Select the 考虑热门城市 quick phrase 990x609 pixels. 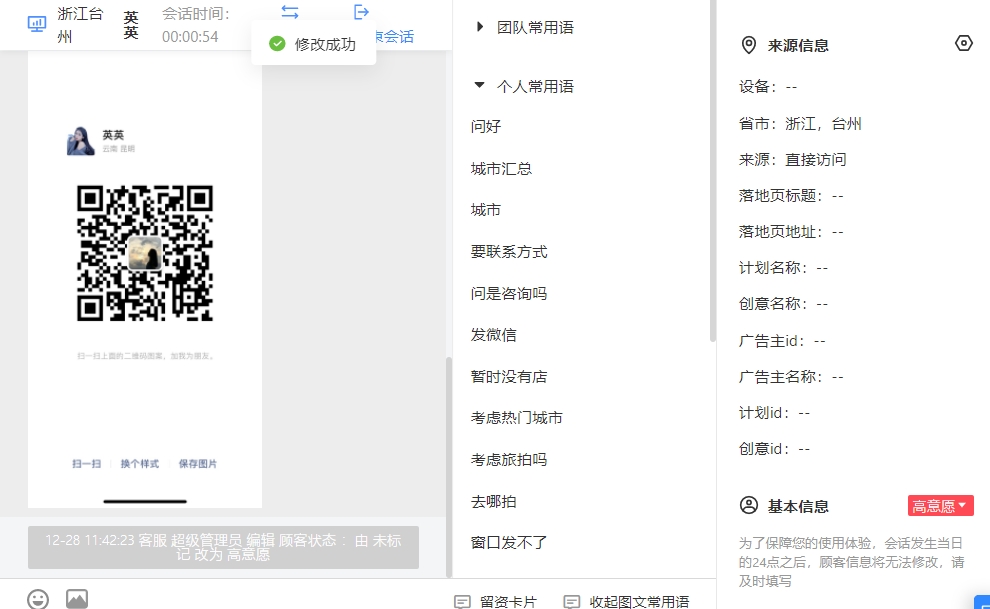click(x=516, y=418)
